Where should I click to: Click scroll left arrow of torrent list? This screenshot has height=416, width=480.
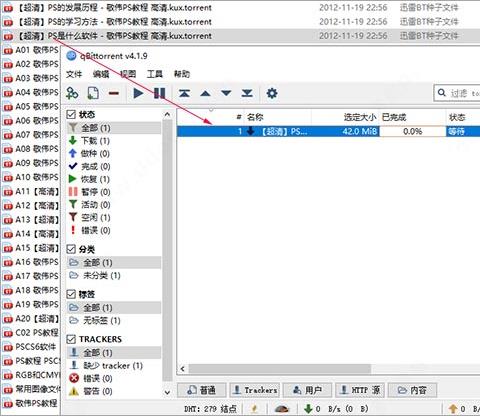pos(182,369)
